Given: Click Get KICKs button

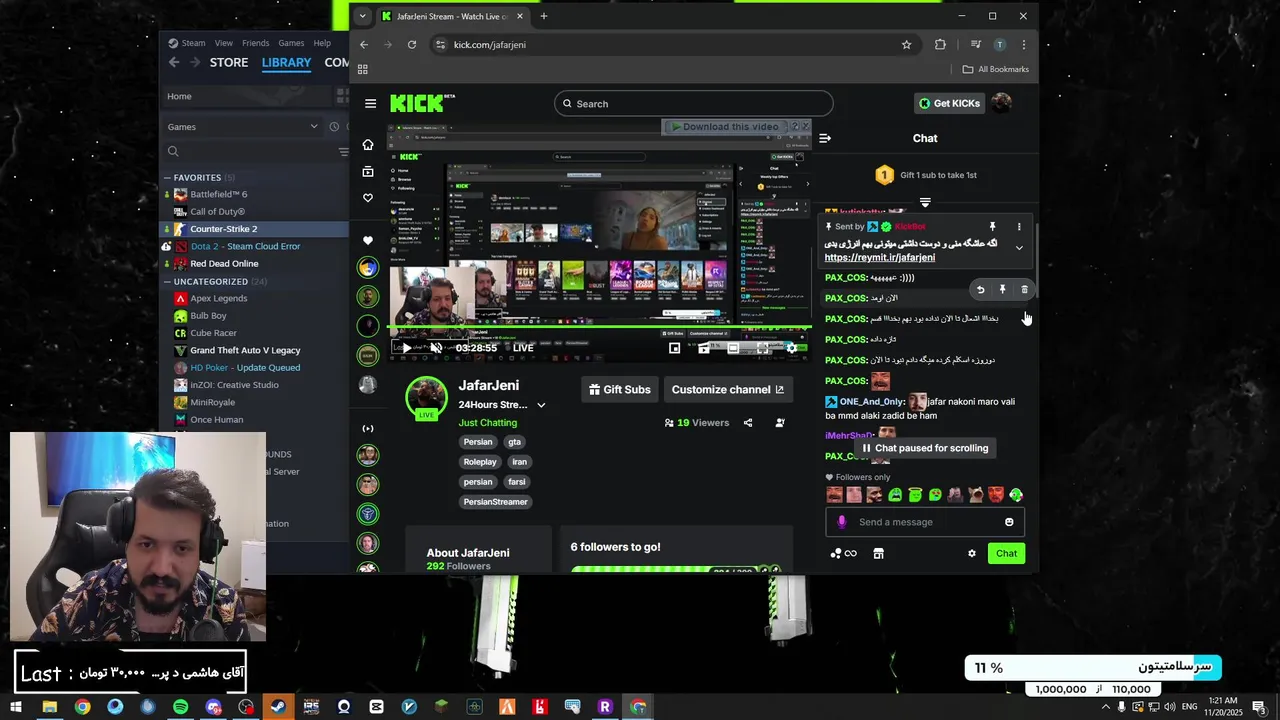Looking at the screenshot, I should [x=949, y=103].
